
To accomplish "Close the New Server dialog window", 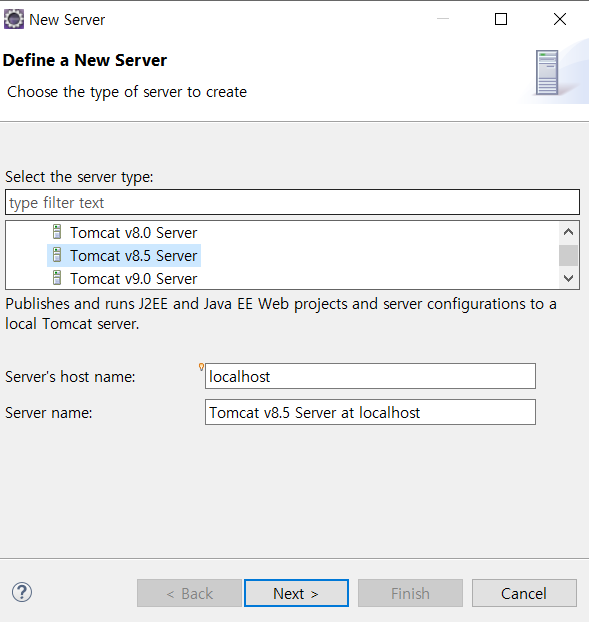I will [x=560, y=19].
